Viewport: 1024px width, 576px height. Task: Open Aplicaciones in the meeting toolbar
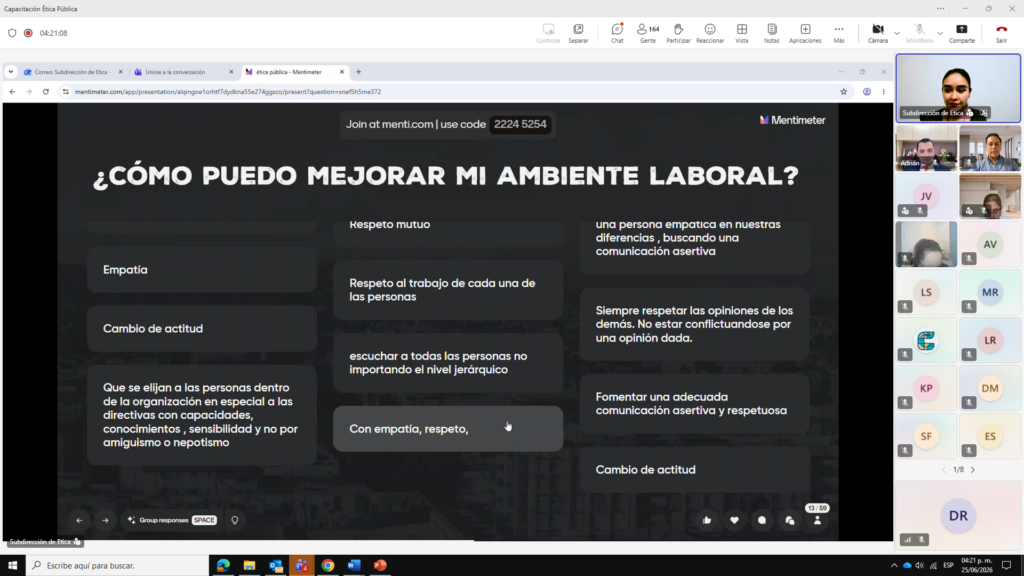805,33
